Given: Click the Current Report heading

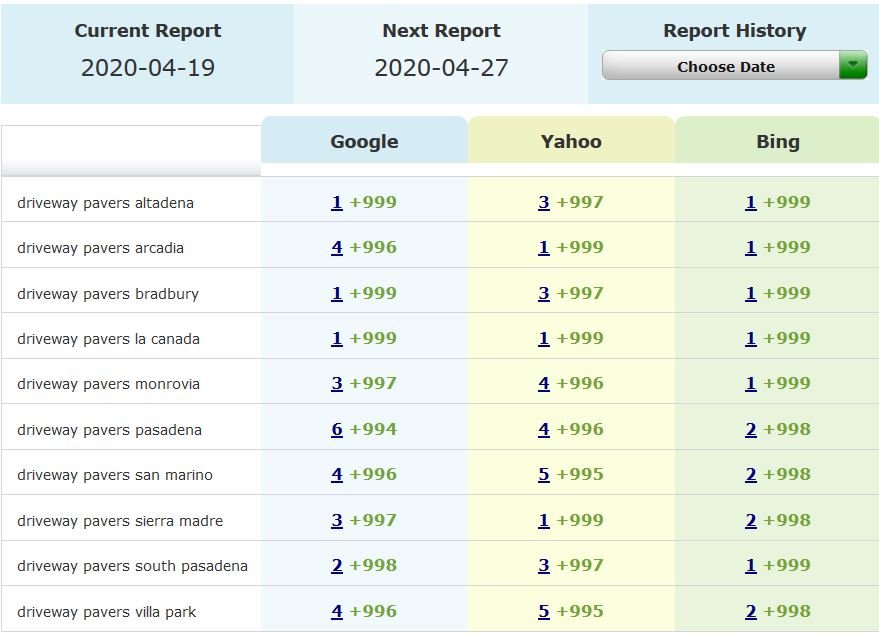Looking at the screenshot, I should tap(148, 30).
